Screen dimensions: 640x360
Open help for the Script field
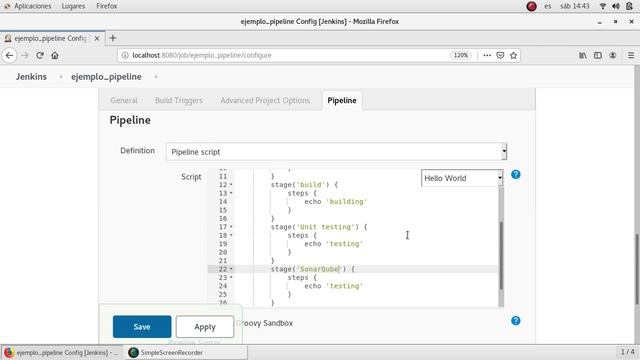coord(516,174)
